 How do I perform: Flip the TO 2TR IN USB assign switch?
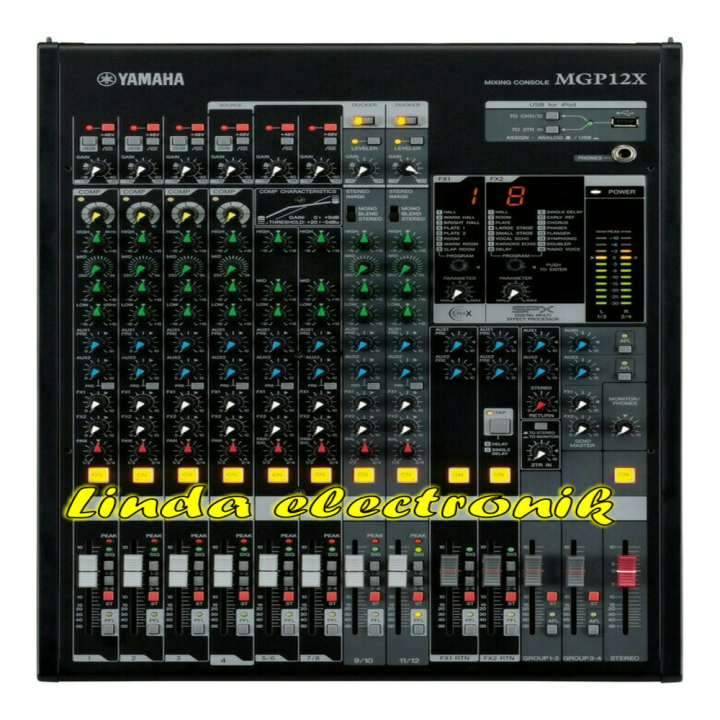click(x=552, y=129)
